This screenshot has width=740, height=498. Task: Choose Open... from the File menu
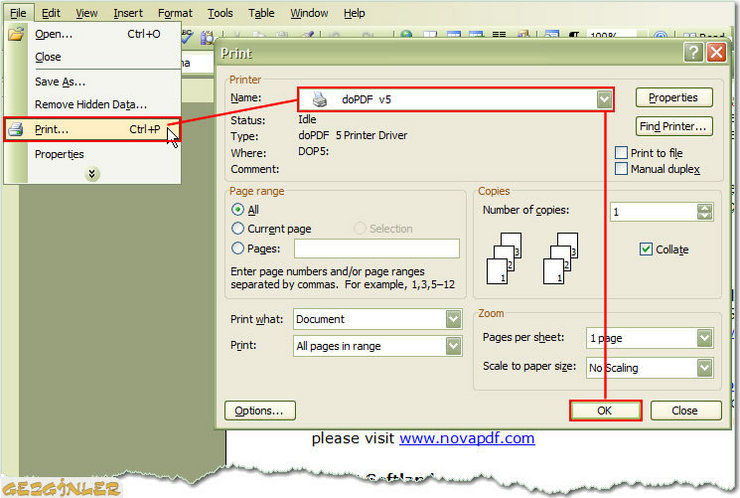[x=92, y=34]
